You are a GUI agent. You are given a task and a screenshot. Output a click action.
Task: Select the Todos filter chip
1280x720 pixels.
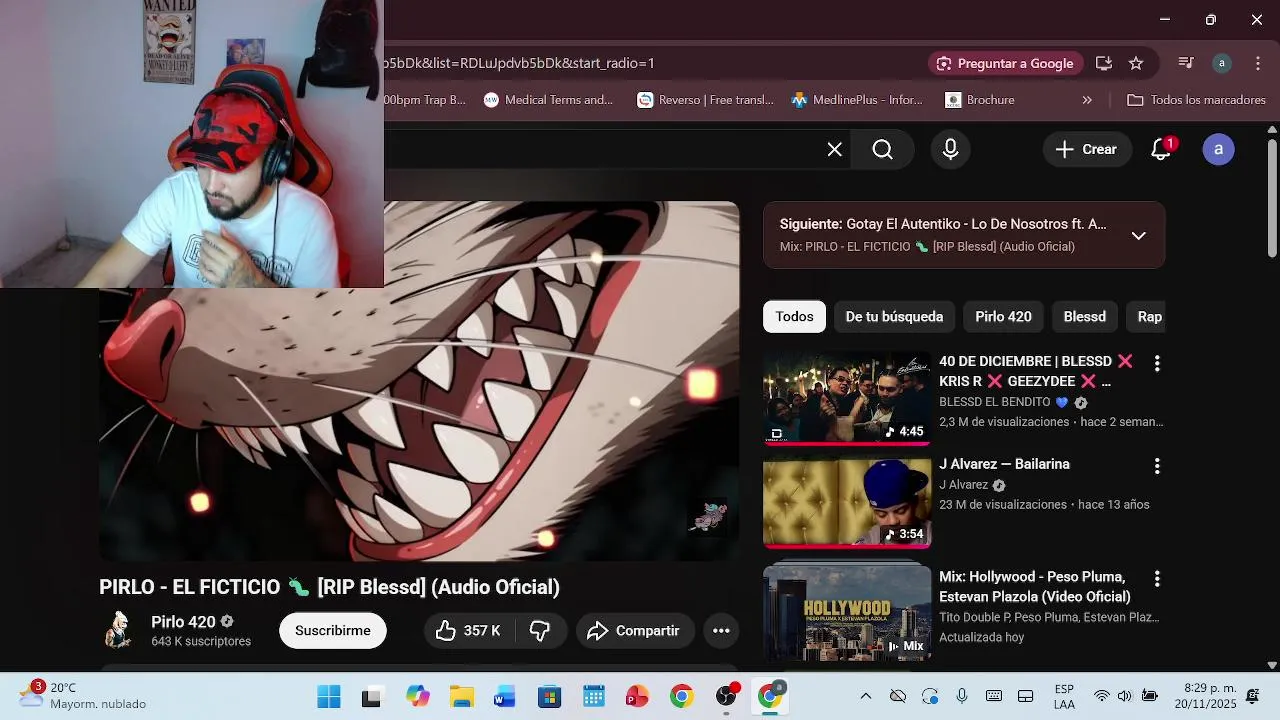(x=794, y=316)
